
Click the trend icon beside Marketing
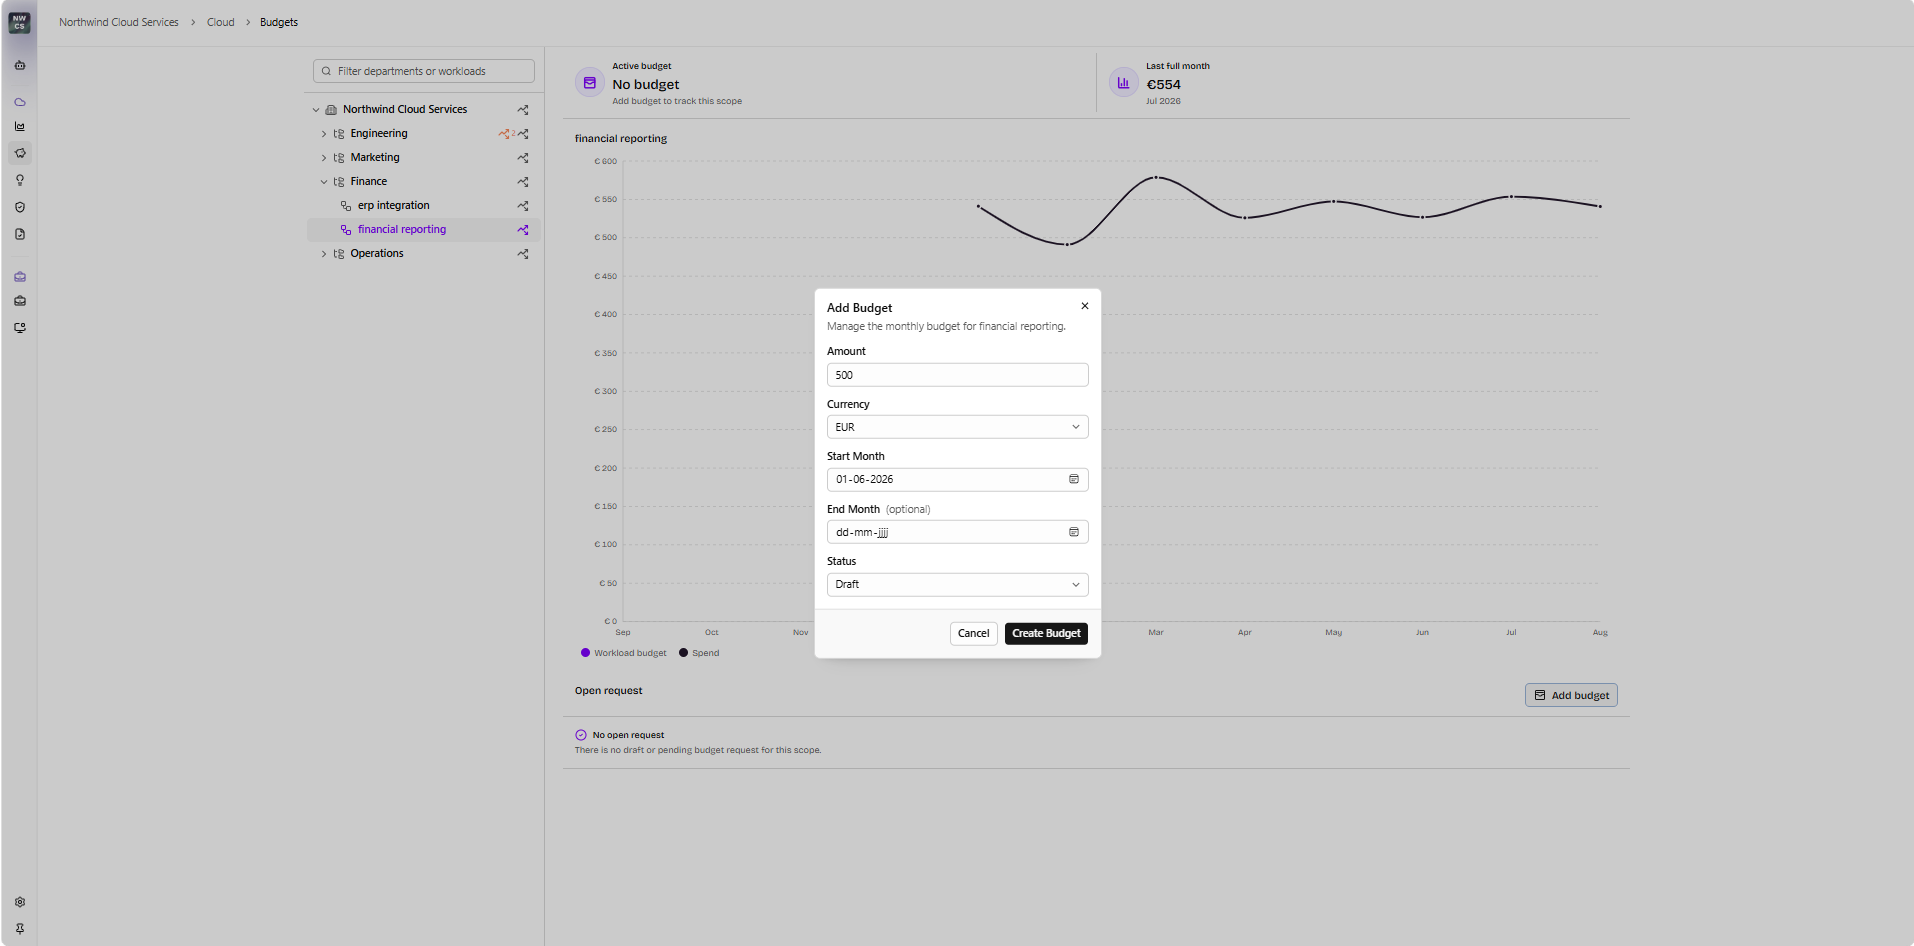523,158
